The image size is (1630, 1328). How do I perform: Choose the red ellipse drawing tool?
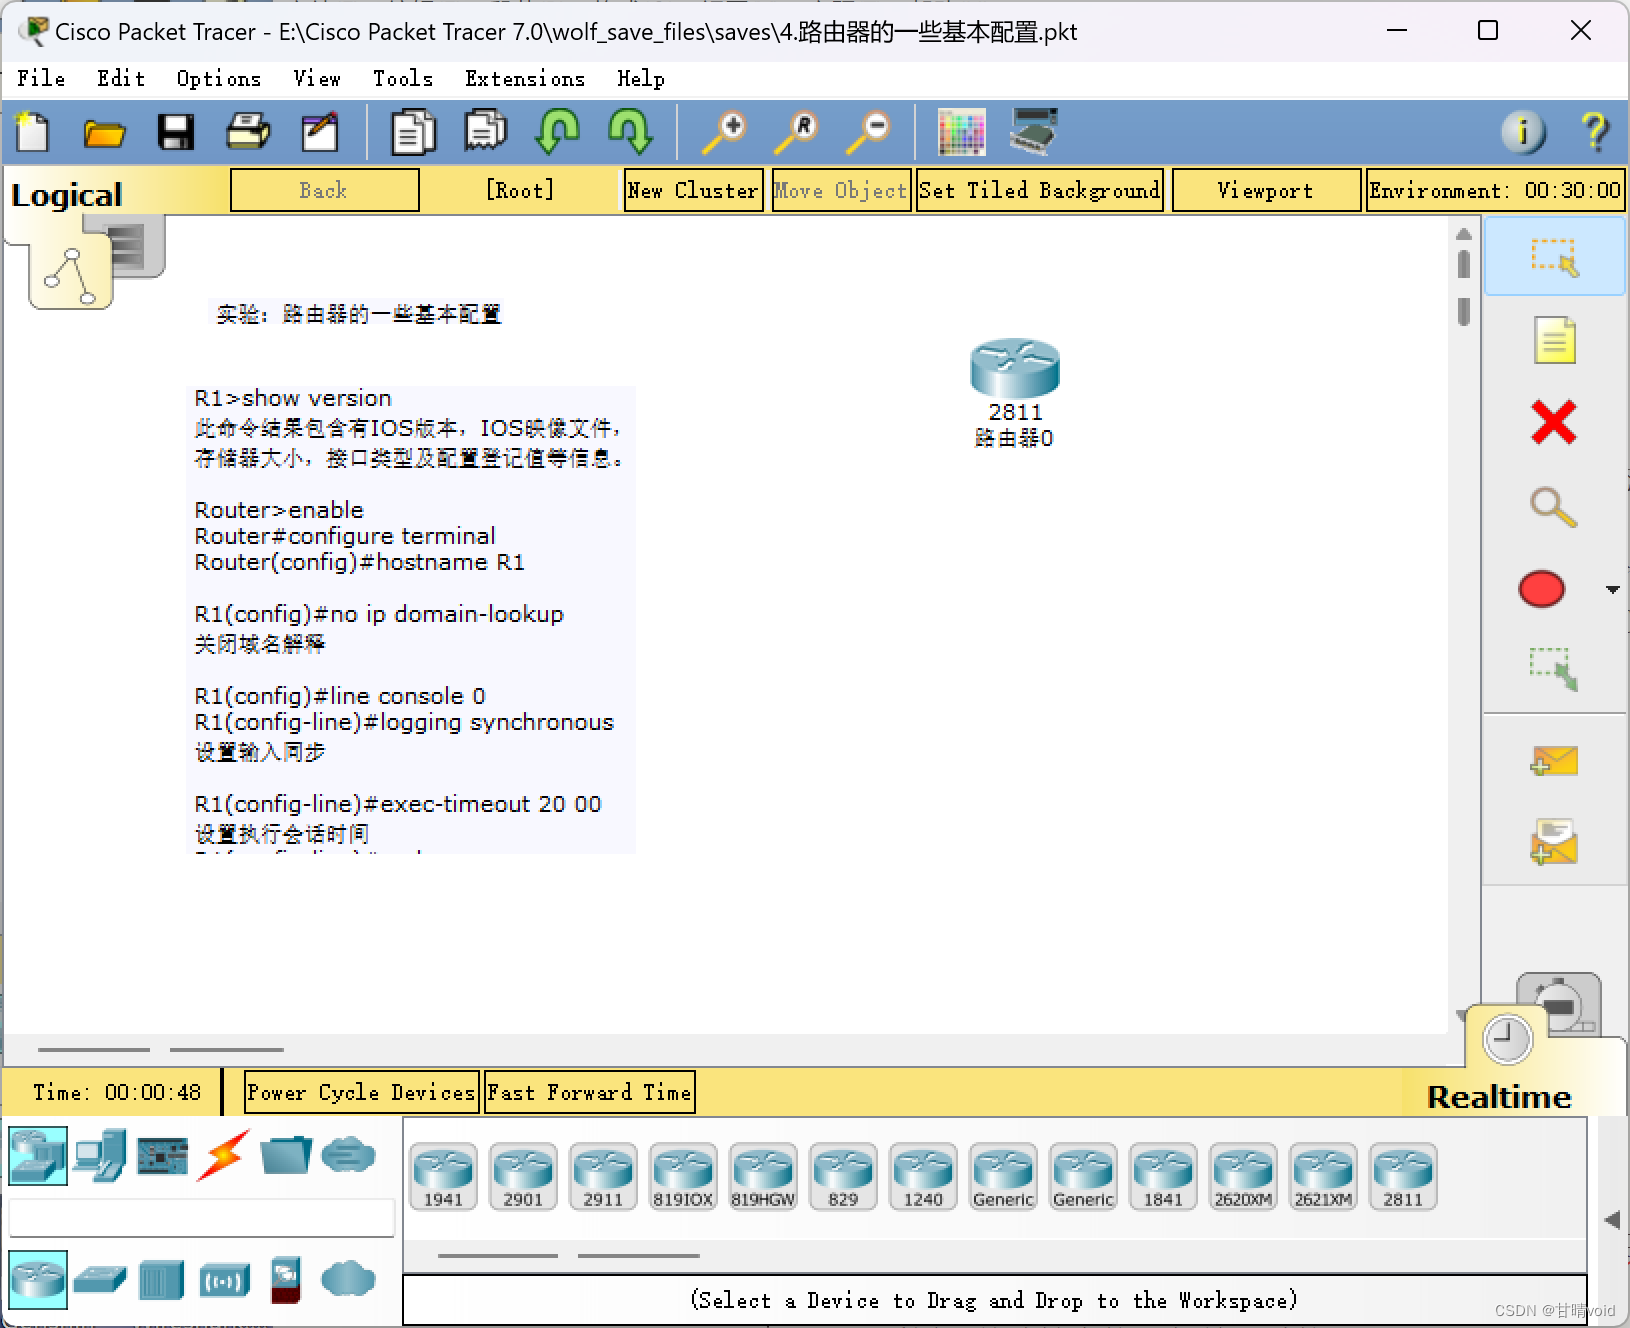1542,589
